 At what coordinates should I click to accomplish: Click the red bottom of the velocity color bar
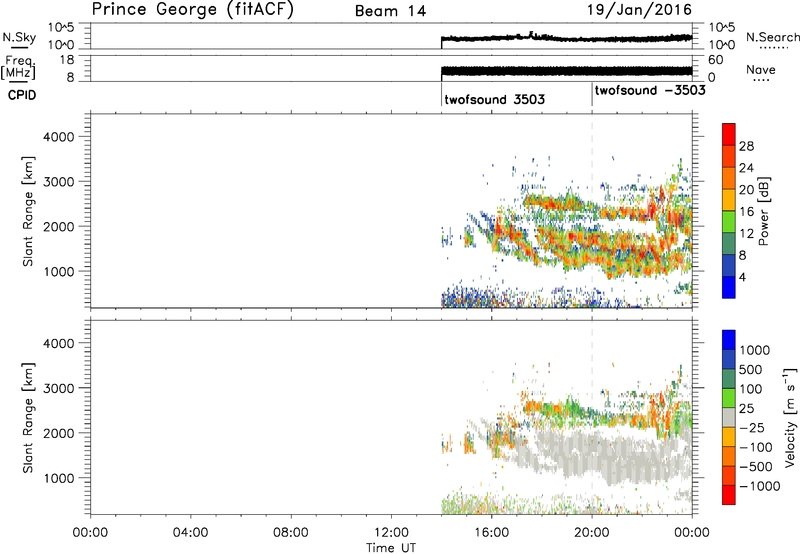[729, 495]
